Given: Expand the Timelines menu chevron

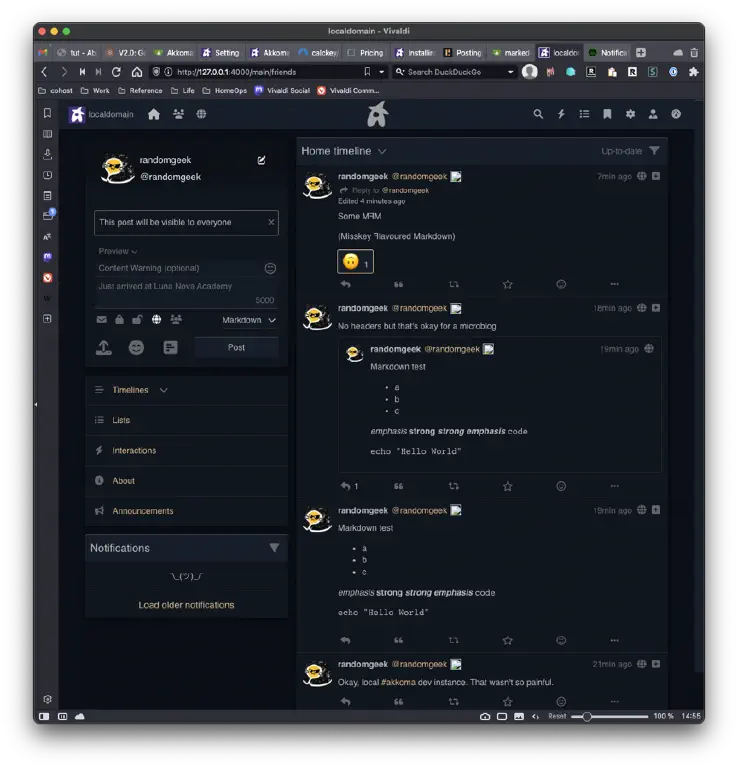Looking at the screenshot, I should click(164, 390).
